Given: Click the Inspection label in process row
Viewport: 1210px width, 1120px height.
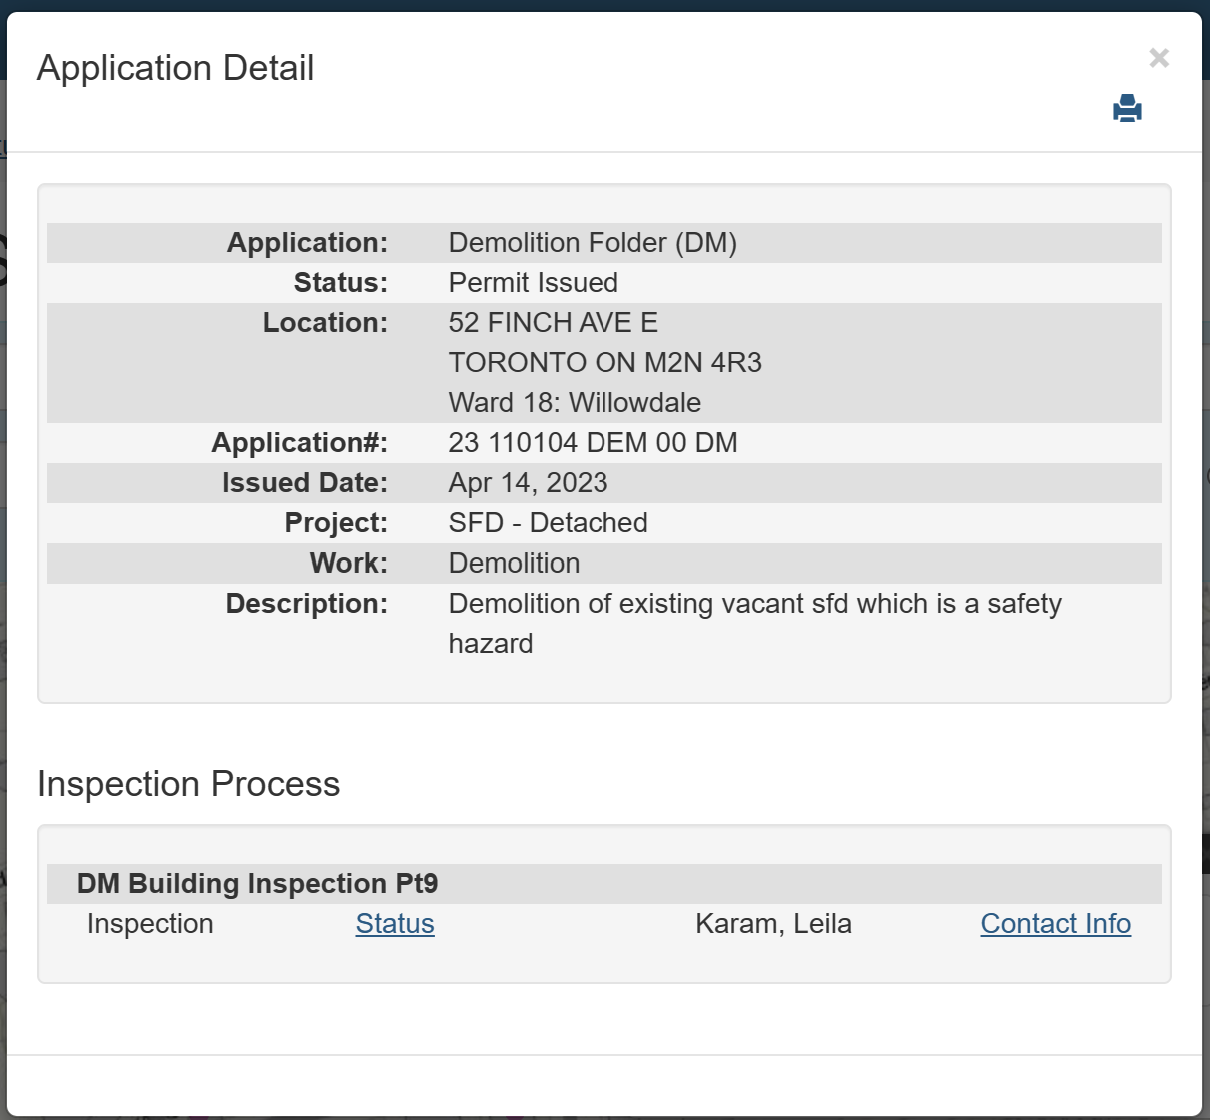Looking at the screenshot, I should (x=150, y=924).
